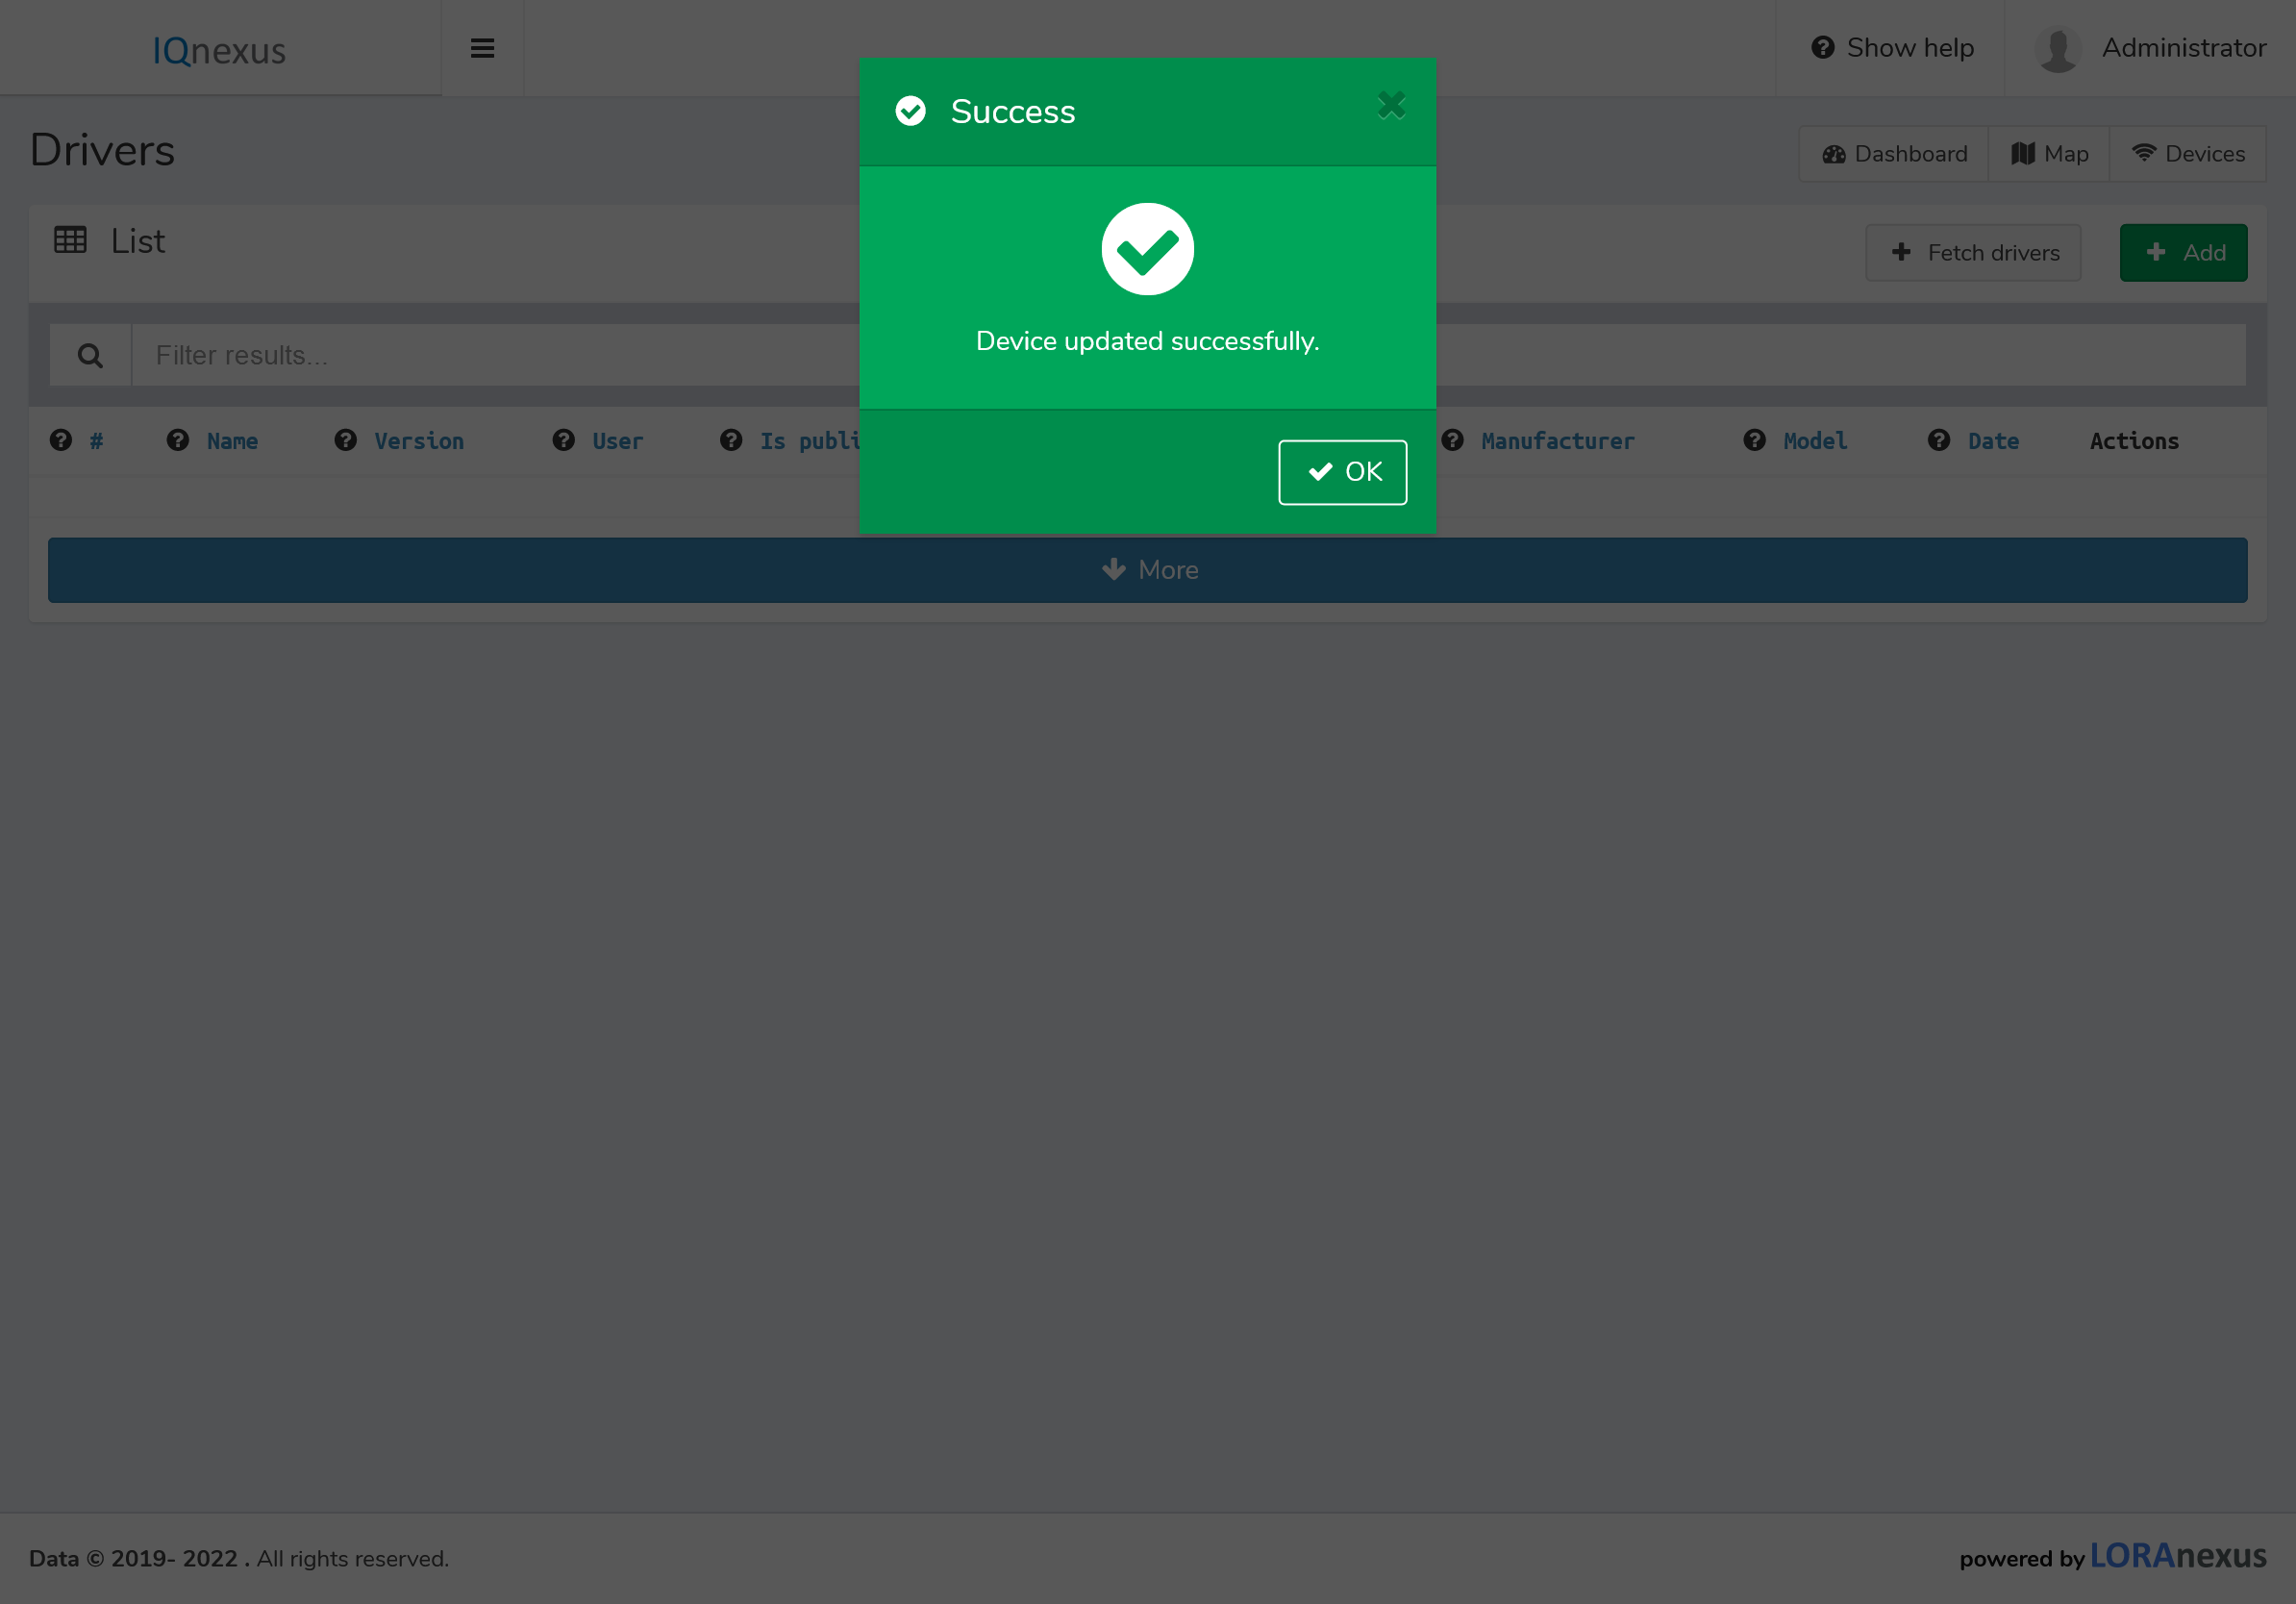Viewport: 2296px width, 1604px height.
Task: Sort by Name column
Action: [x=232, y=441]
